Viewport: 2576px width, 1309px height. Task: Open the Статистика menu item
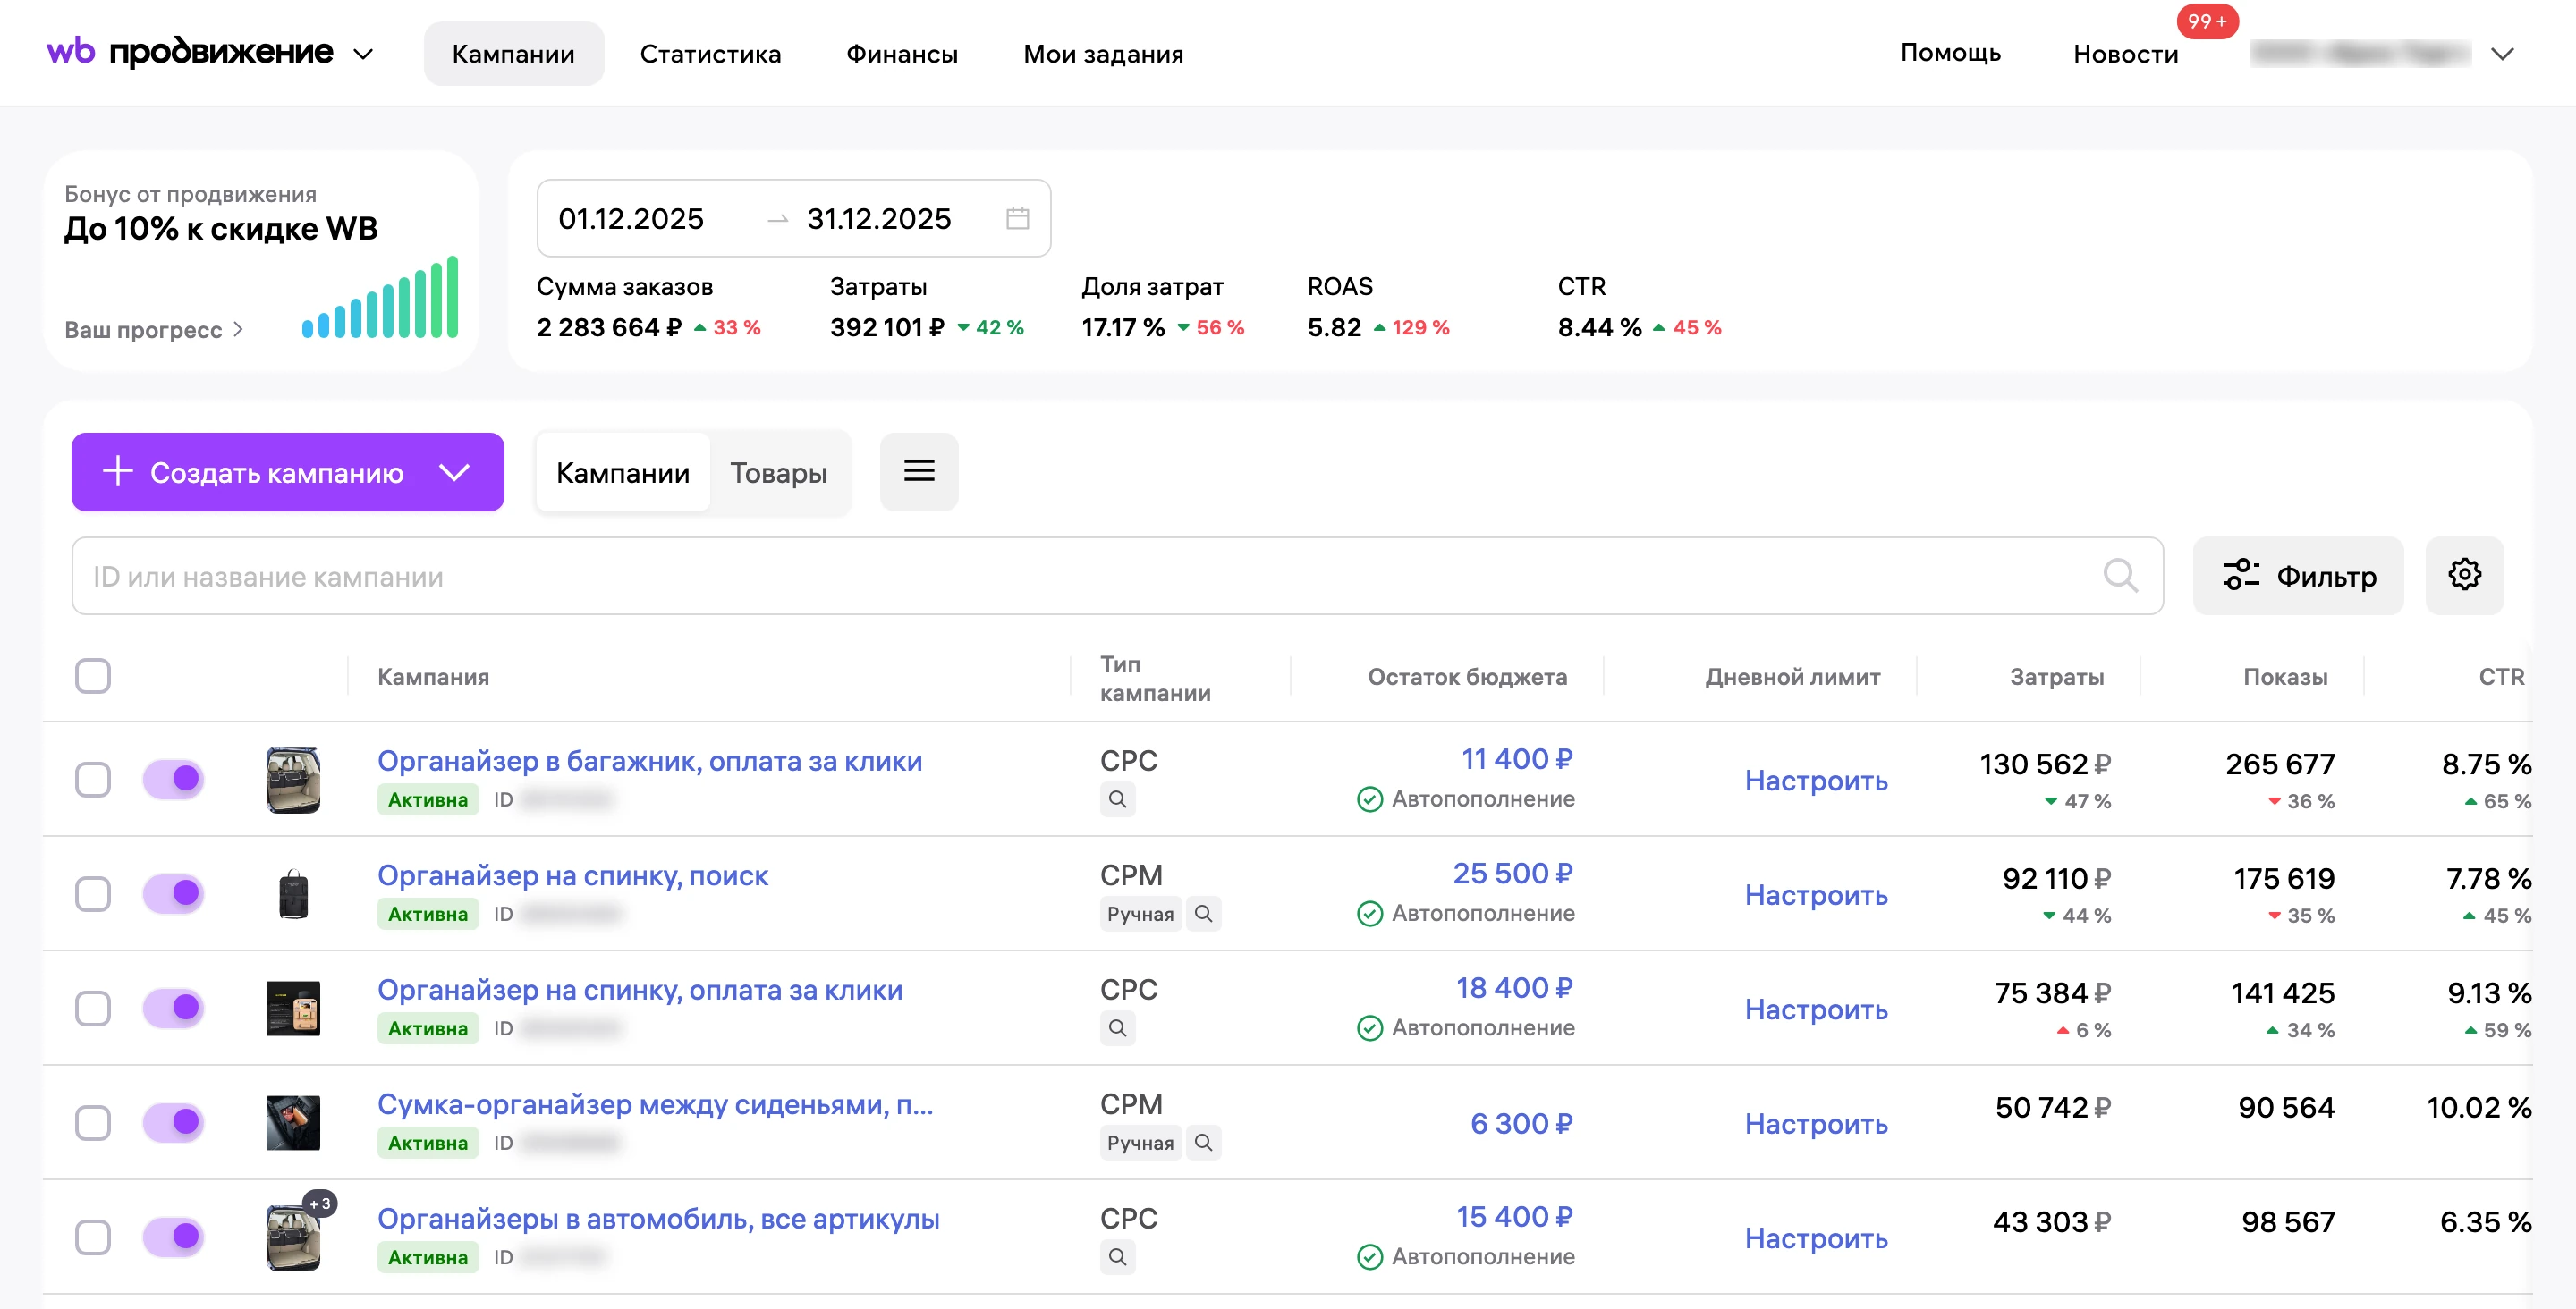pos(710,54)
